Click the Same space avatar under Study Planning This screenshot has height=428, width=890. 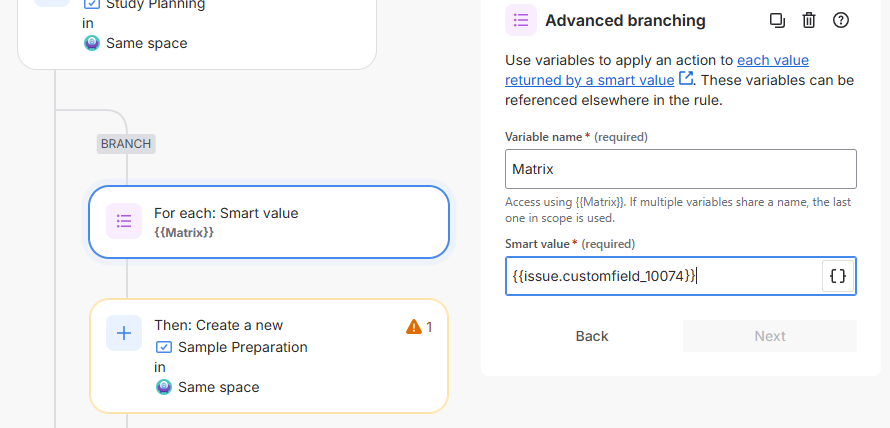(92, 43)
